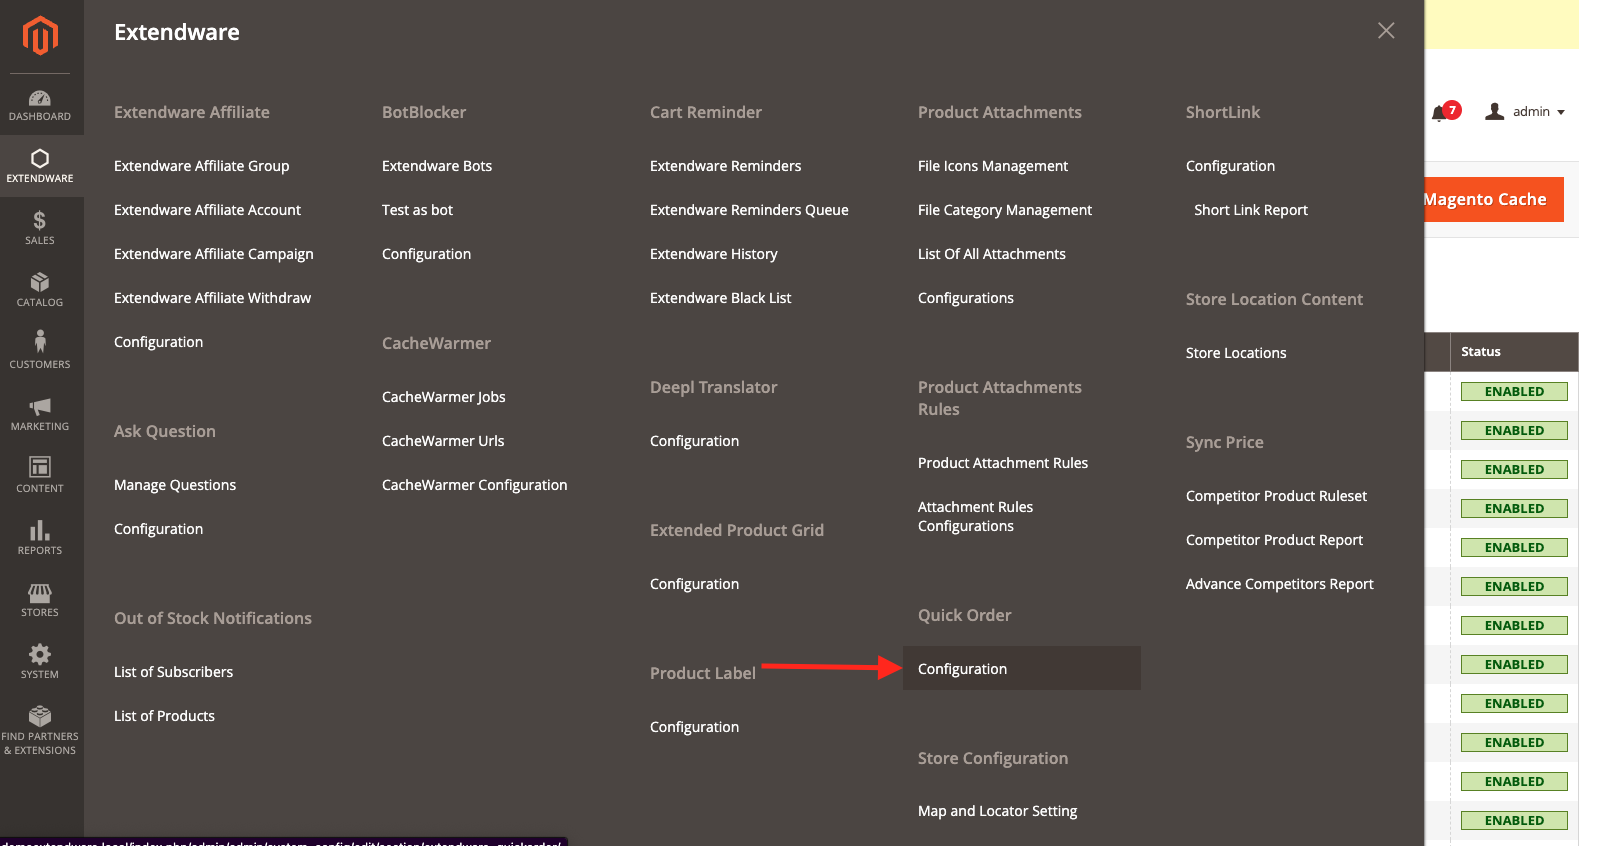This screenshot has width=1597, height=846.
Task: Open Extendware Affiliate Group menu item
Action: [x=201, y=166]
